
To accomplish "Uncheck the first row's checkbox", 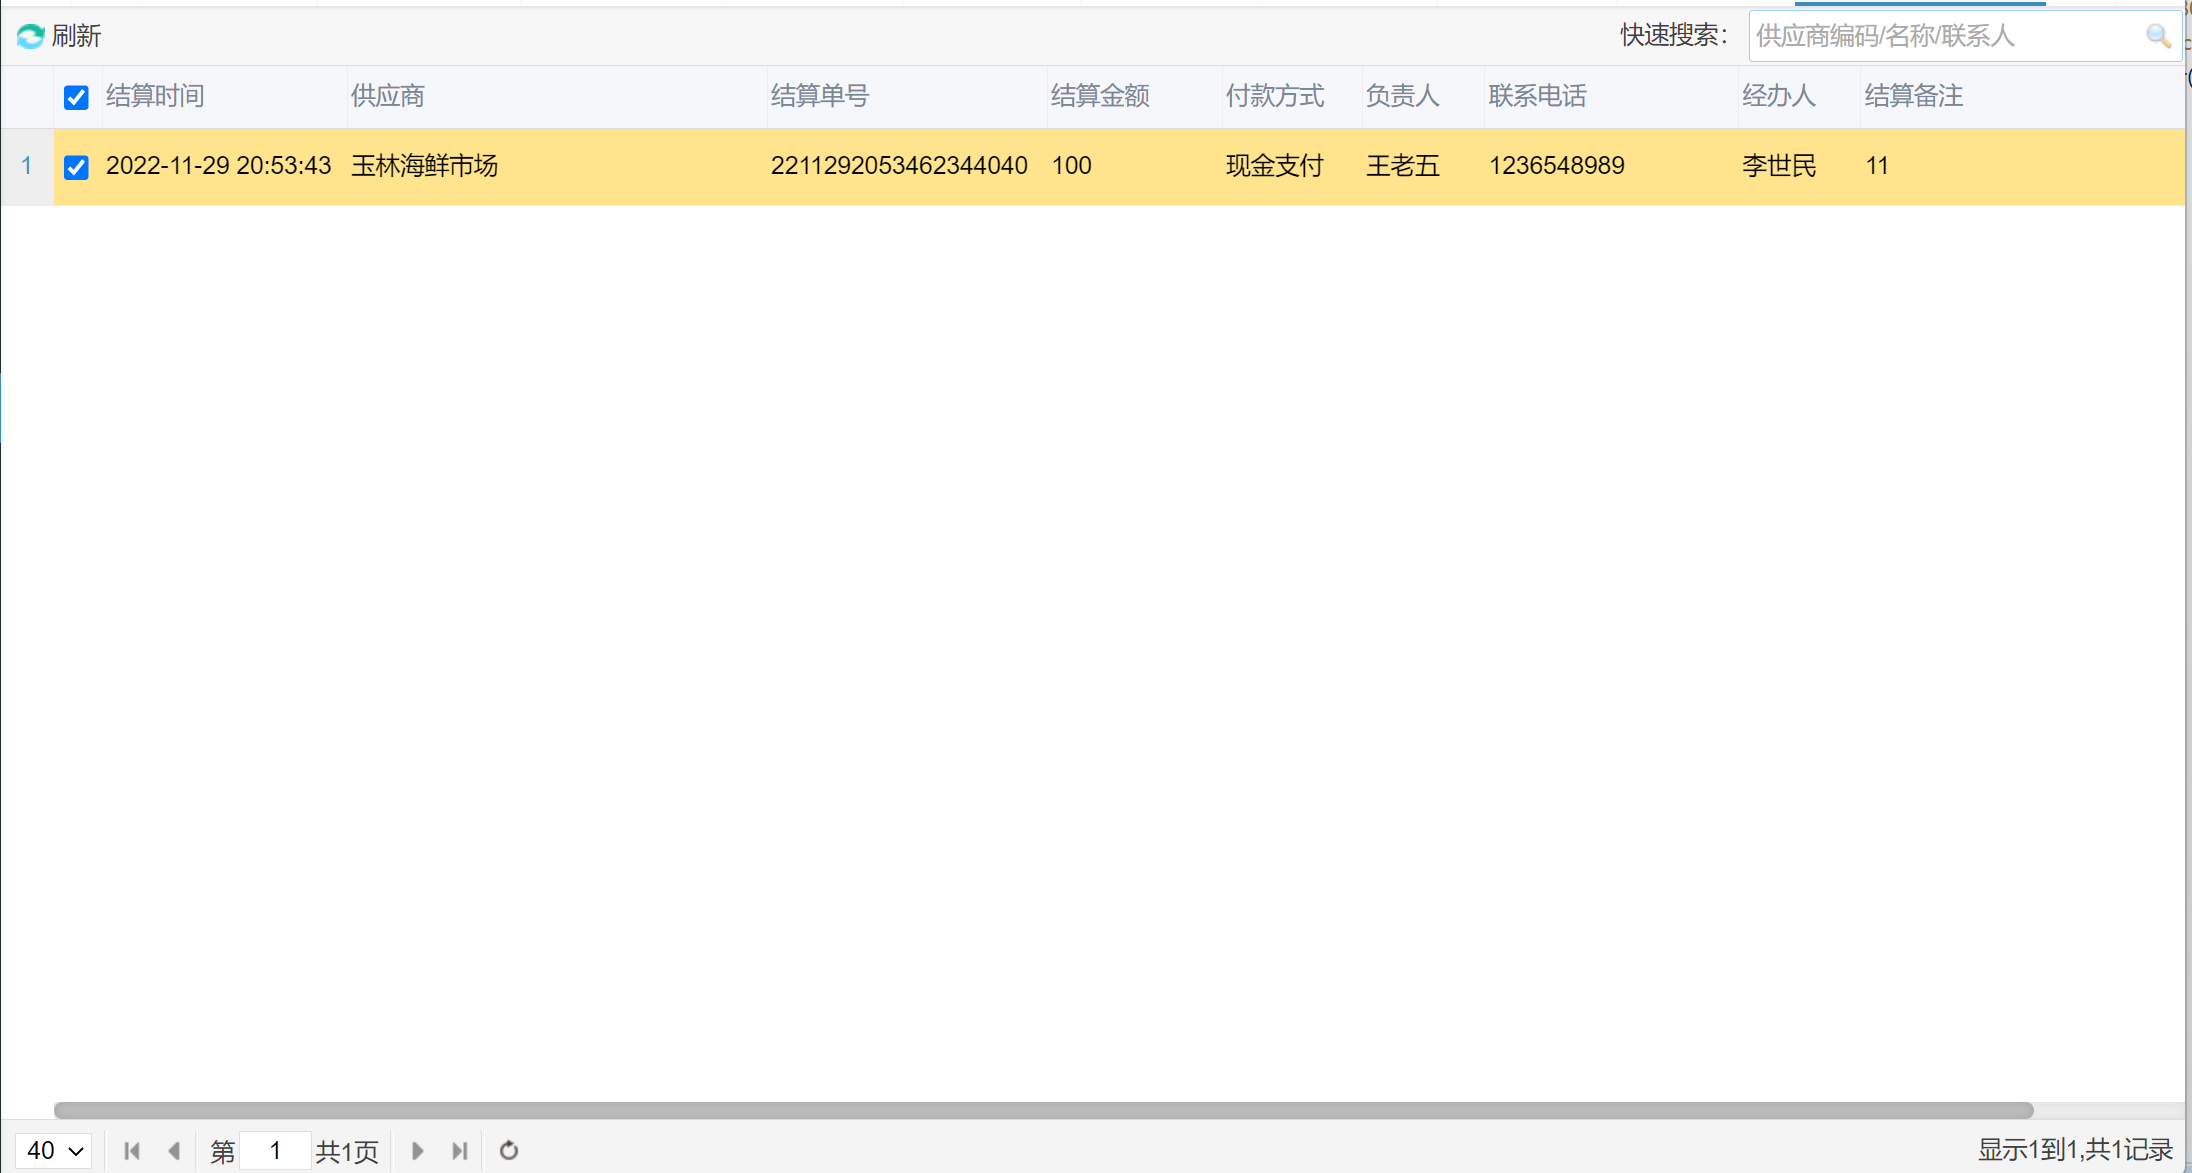I will 76,167.
